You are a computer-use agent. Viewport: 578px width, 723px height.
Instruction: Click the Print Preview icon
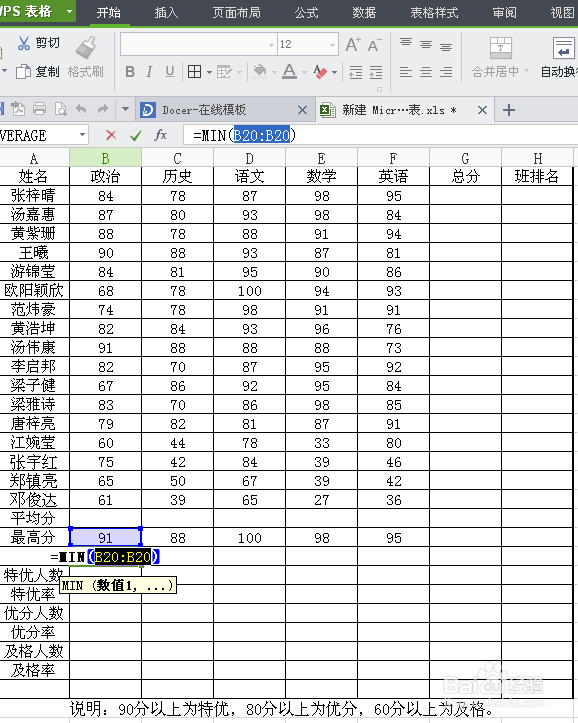(60, 109)
